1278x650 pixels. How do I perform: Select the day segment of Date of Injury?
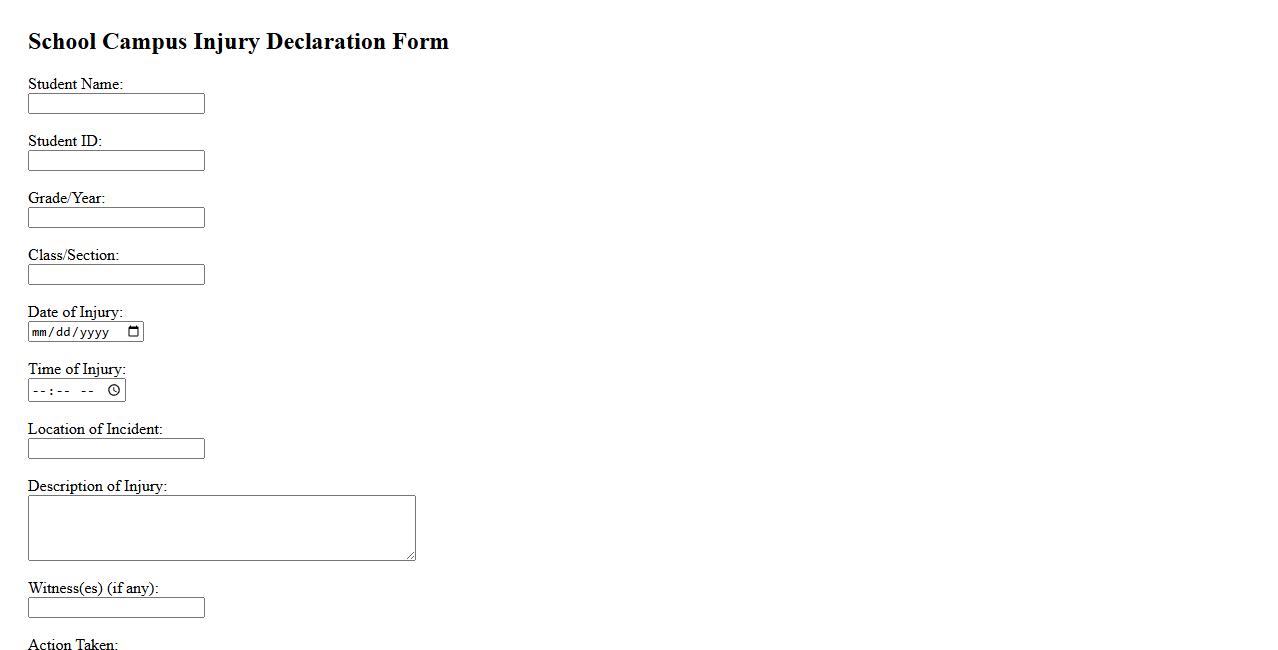(64, 332)
